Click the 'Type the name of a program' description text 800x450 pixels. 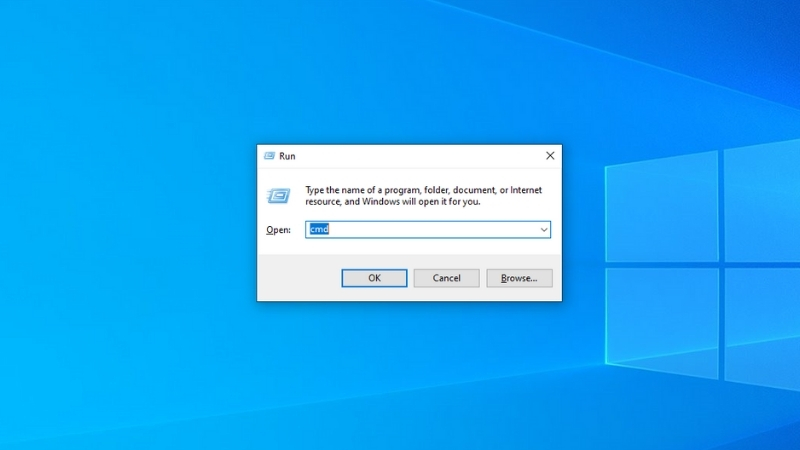pos(423,196)
